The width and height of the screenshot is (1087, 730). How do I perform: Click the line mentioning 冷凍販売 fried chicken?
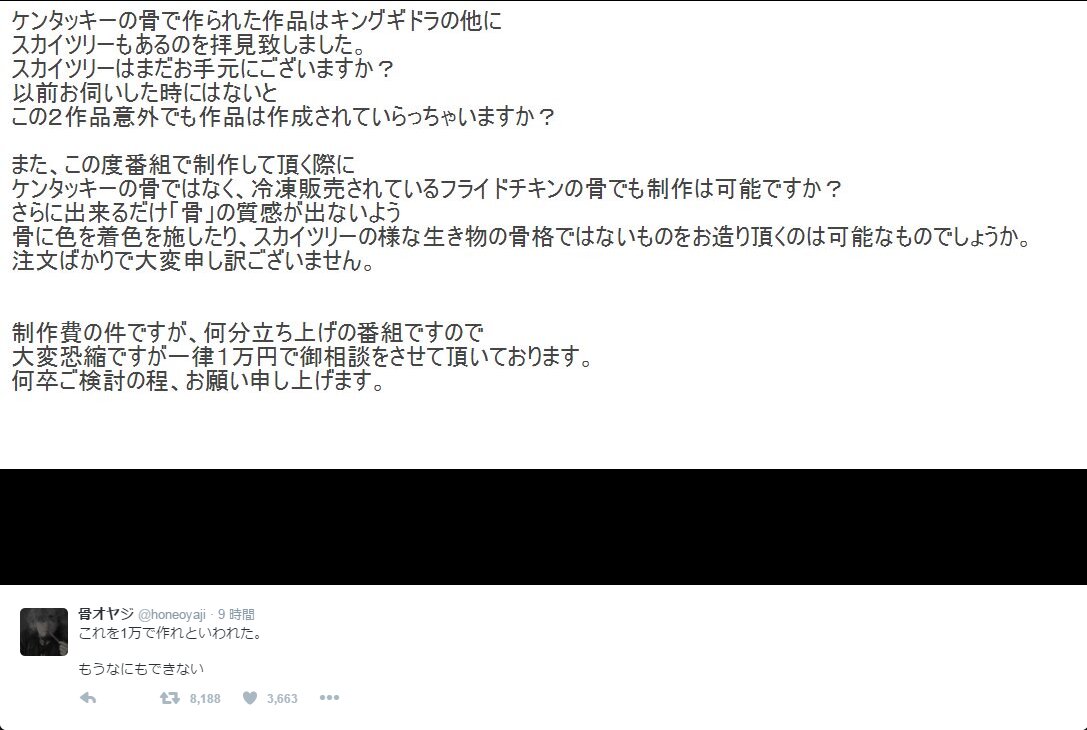pos(427,189)
